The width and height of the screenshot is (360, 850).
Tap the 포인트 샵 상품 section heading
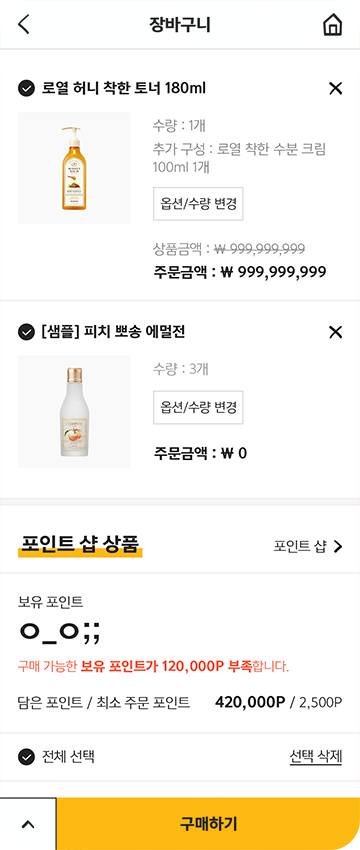click(80, 544)
